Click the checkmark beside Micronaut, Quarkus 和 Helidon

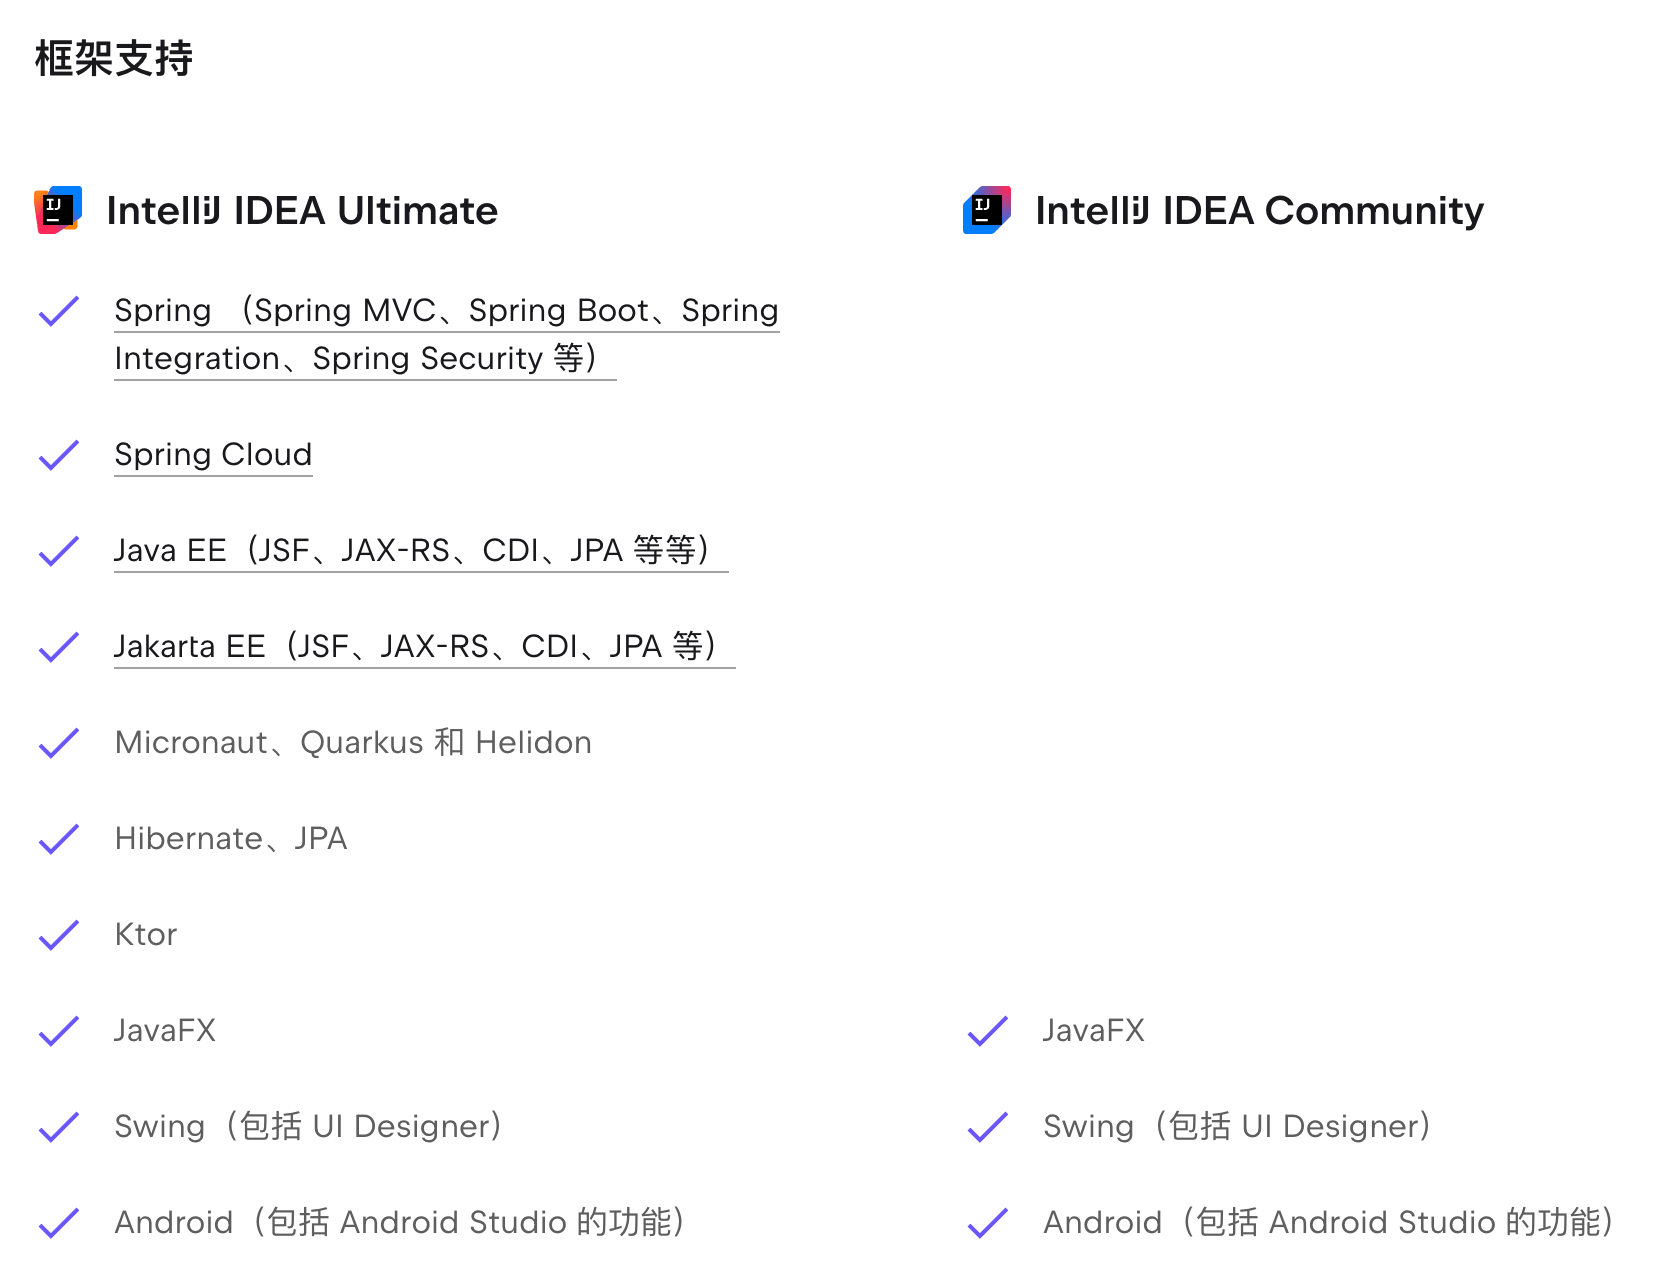(59, 742)
